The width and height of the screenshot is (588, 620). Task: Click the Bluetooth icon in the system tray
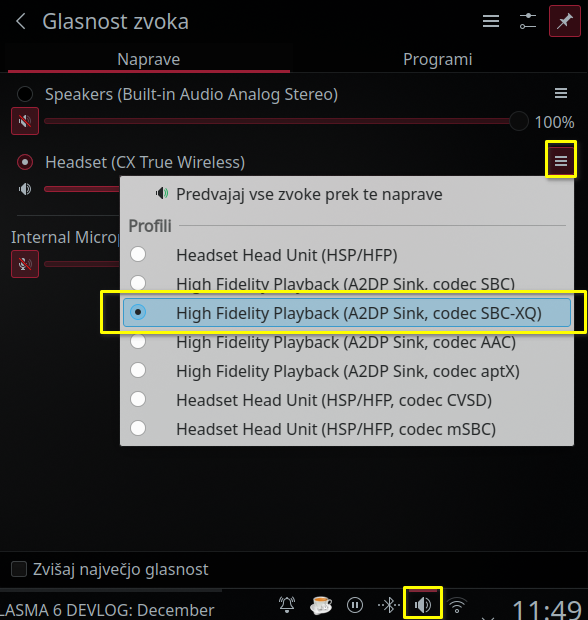point(389,605)
